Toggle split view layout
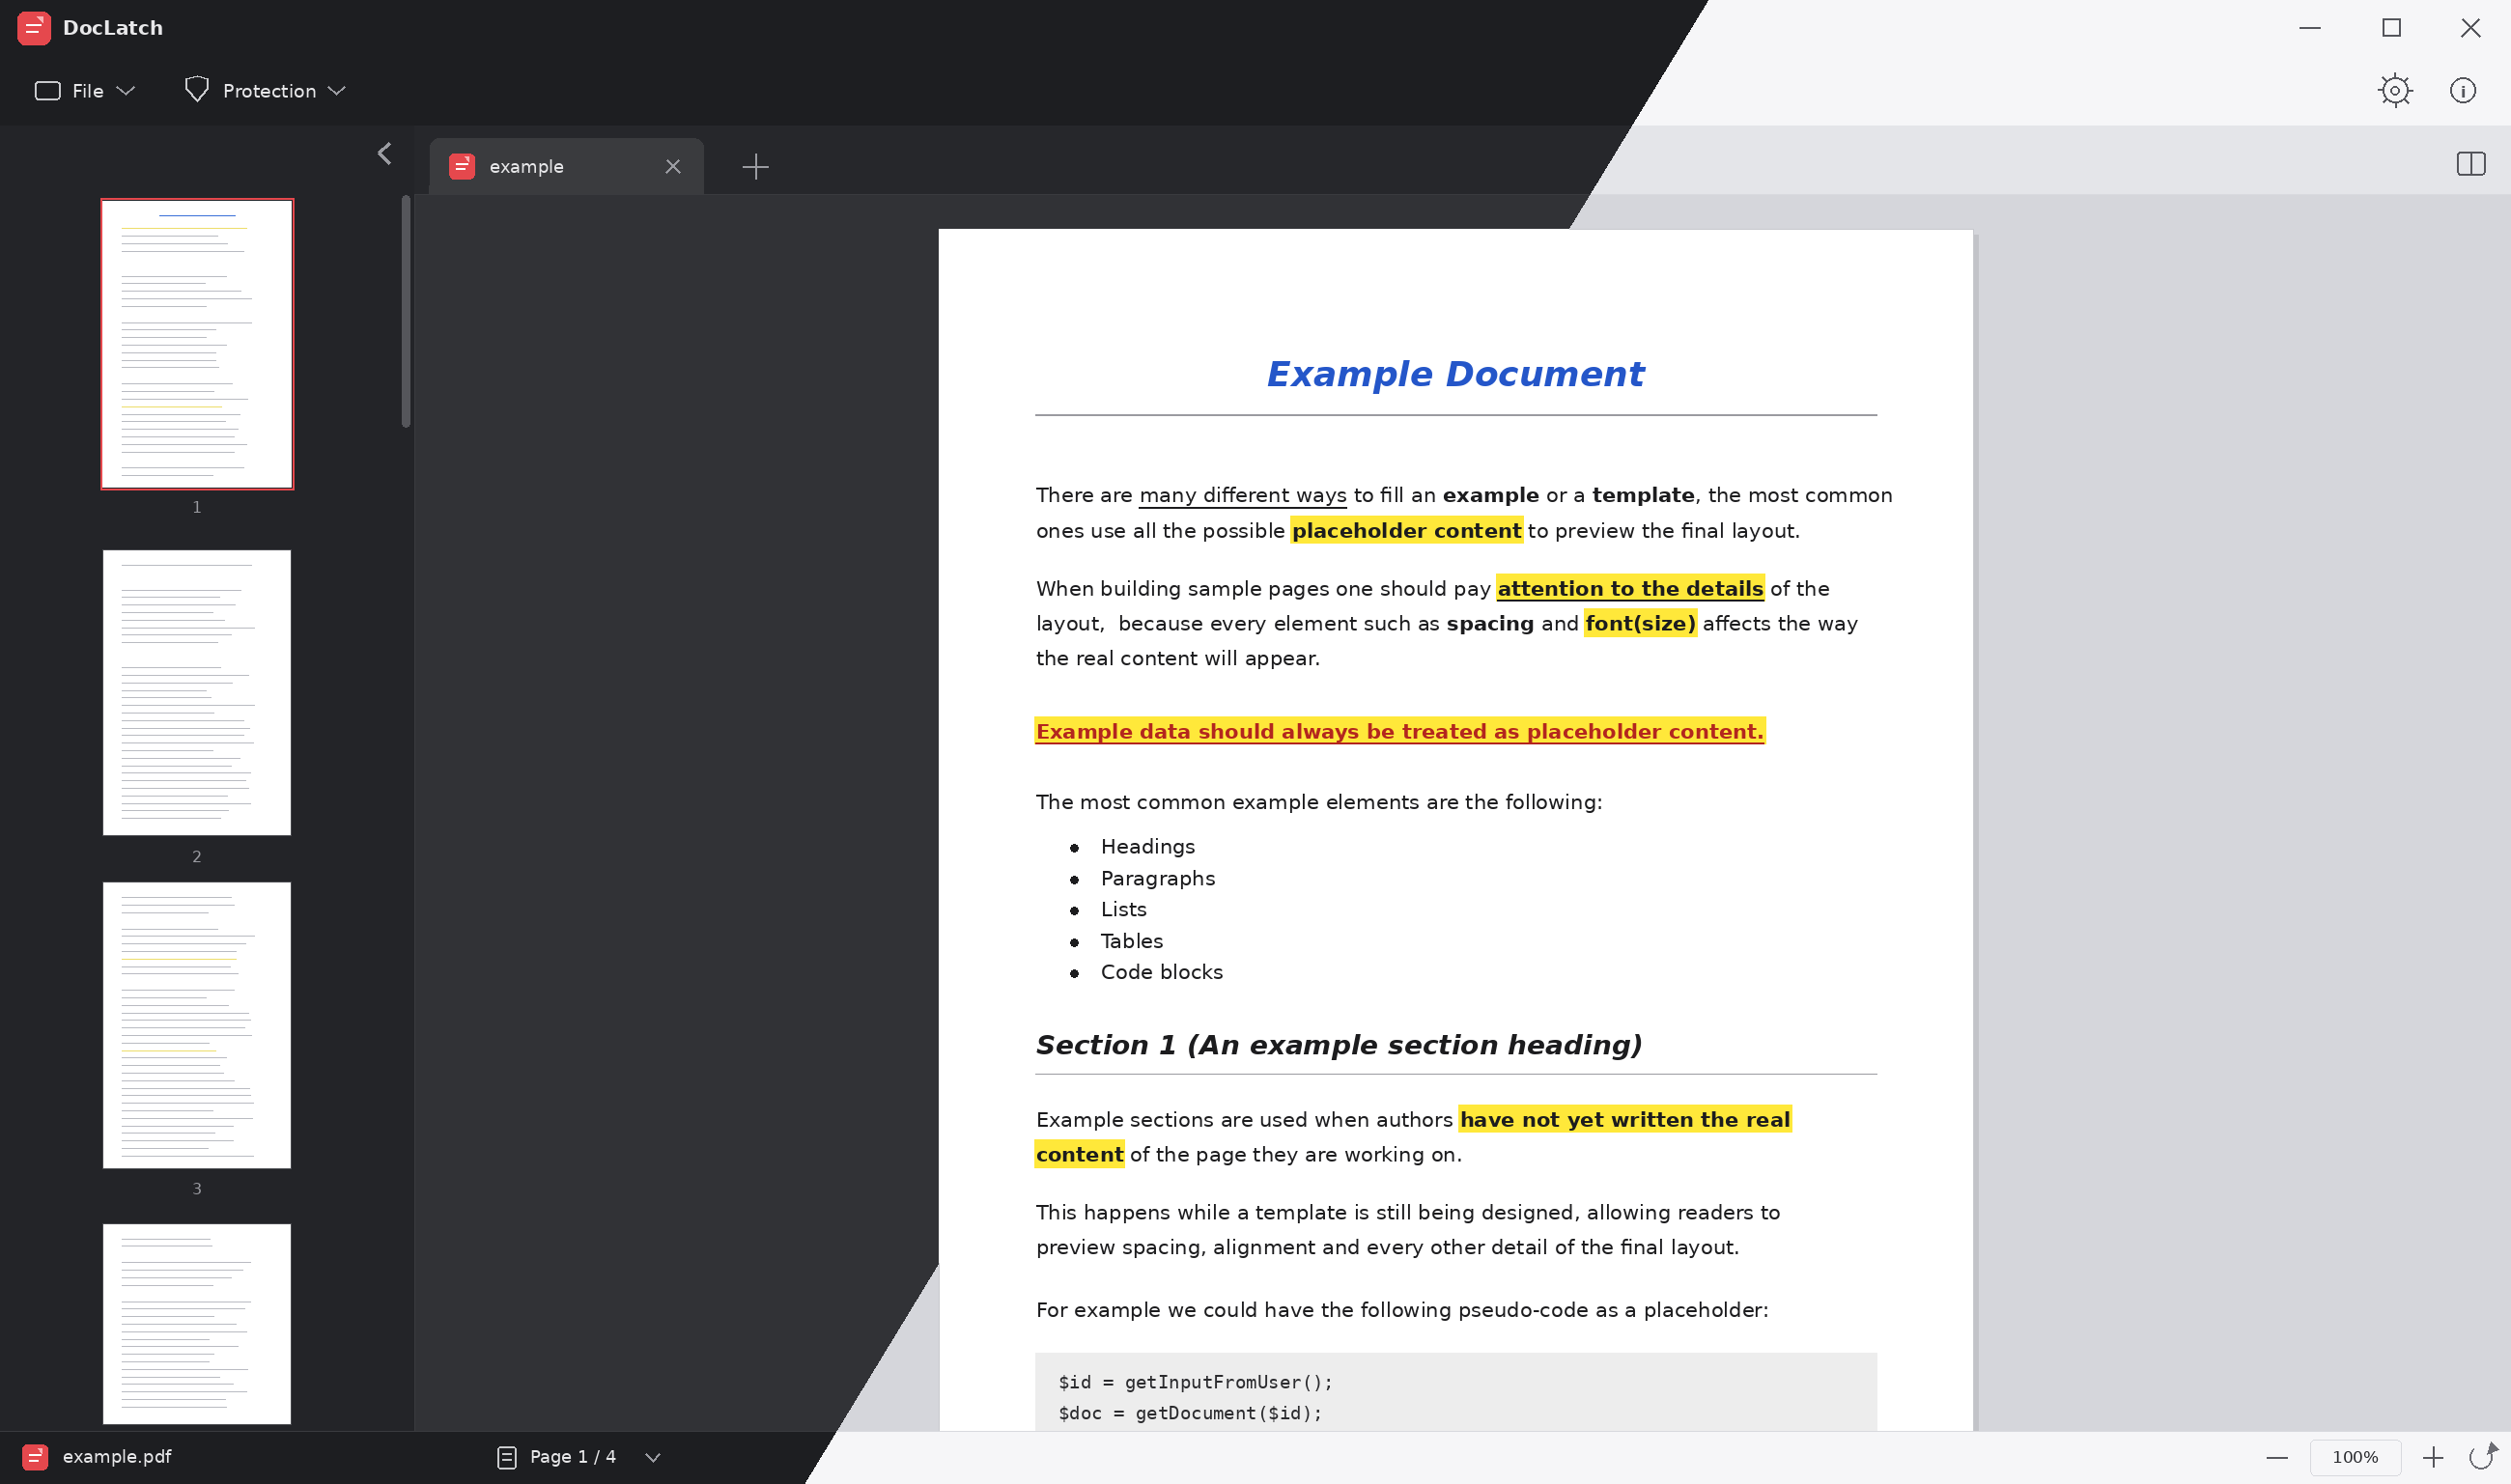 pyautogui.click(x=2471, y=163)
